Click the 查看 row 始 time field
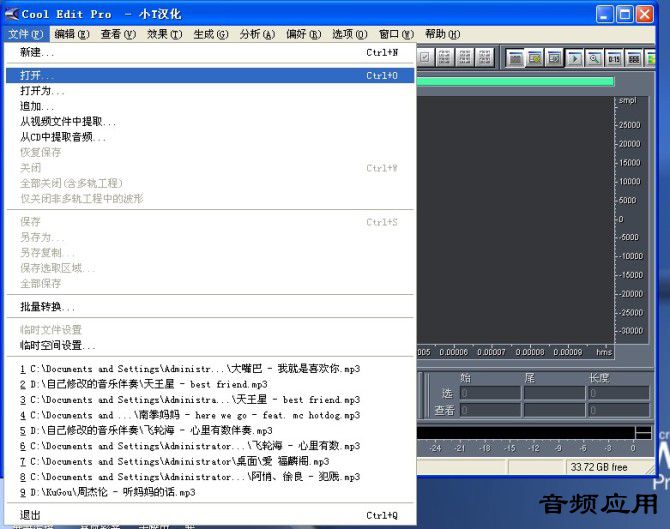Viewport: 670px width, 529px height. coord(490,410)
